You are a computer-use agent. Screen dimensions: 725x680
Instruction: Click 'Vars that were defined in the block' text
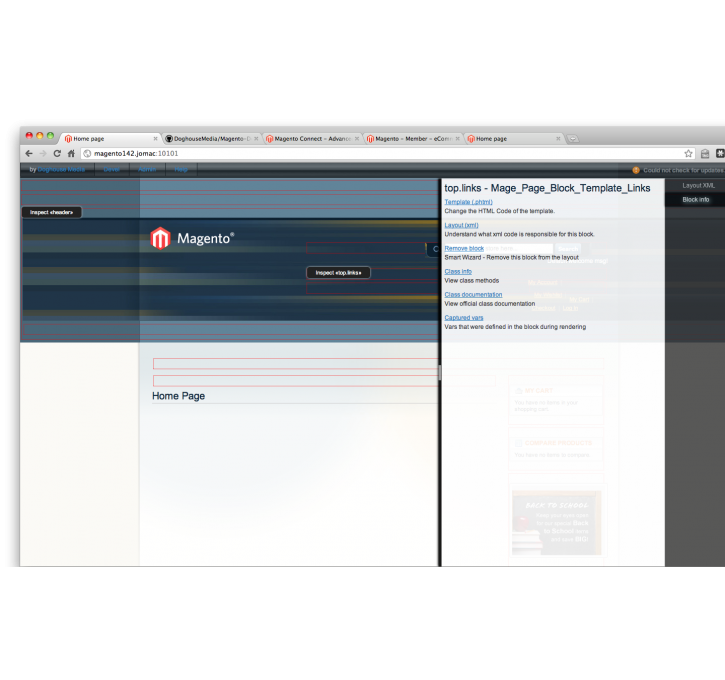pos(515,327)
